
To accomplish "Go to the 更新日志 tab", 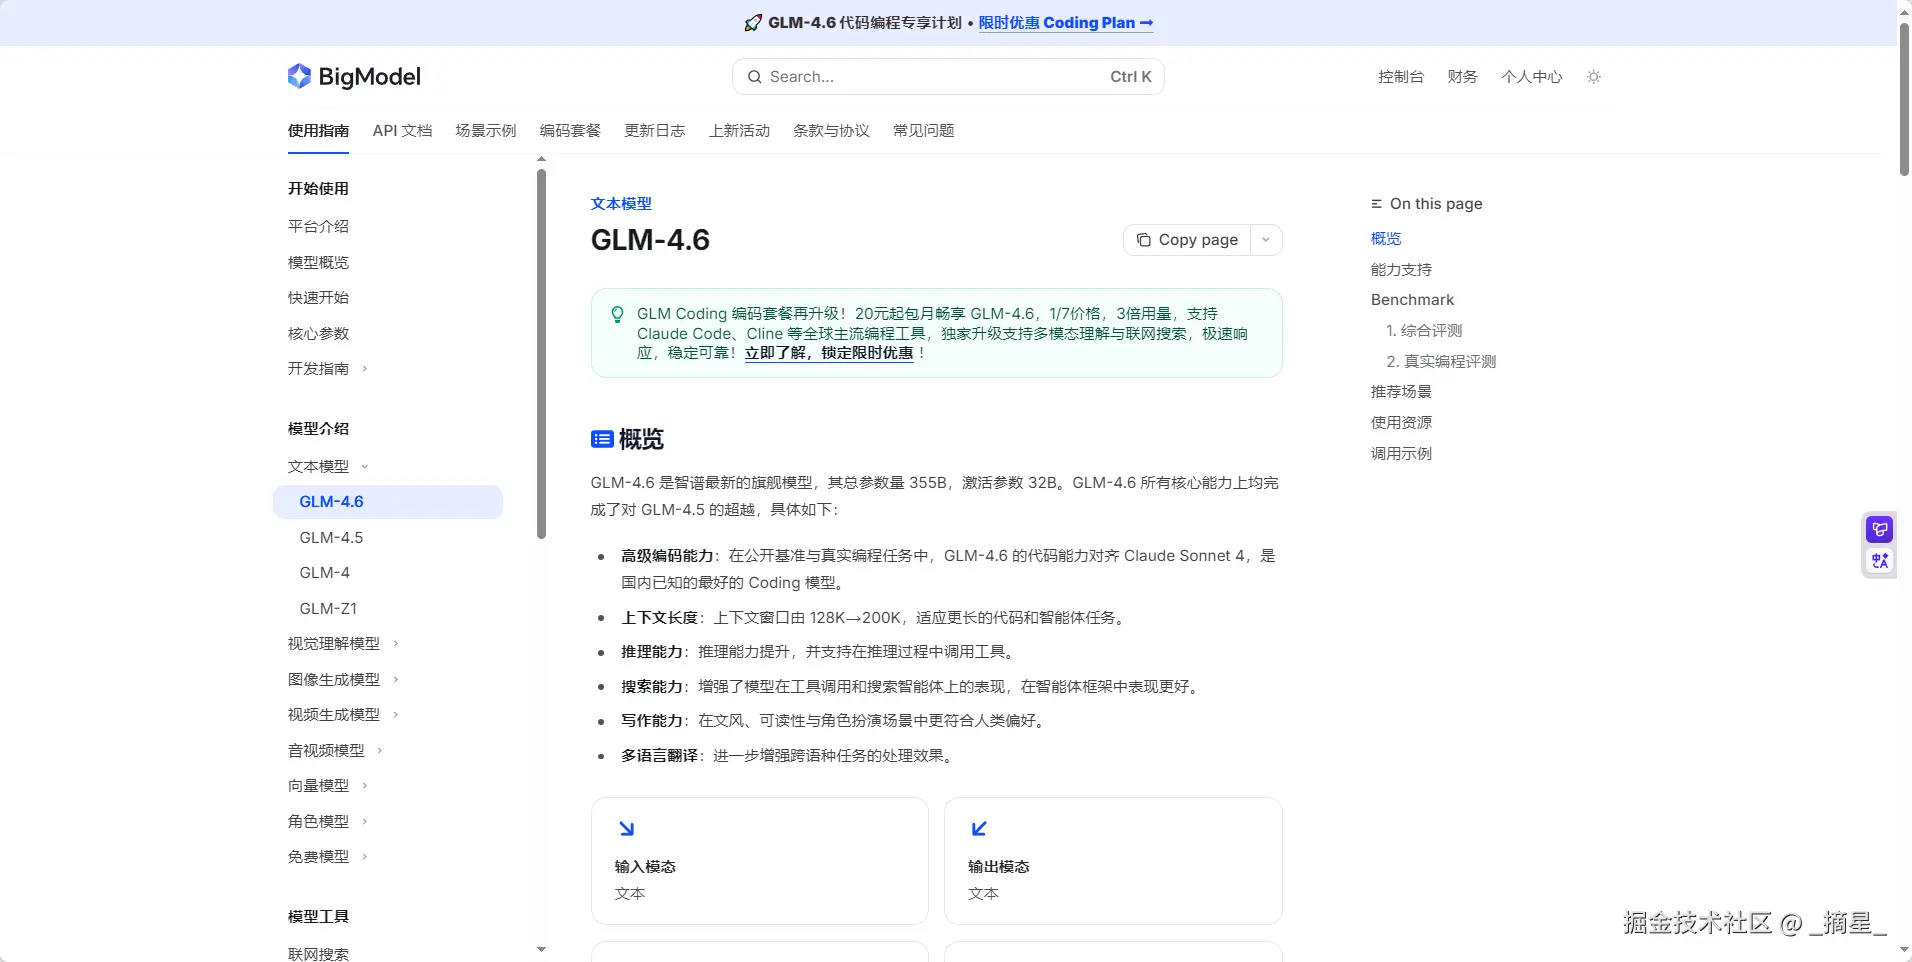I will click(x=655, y=131).
